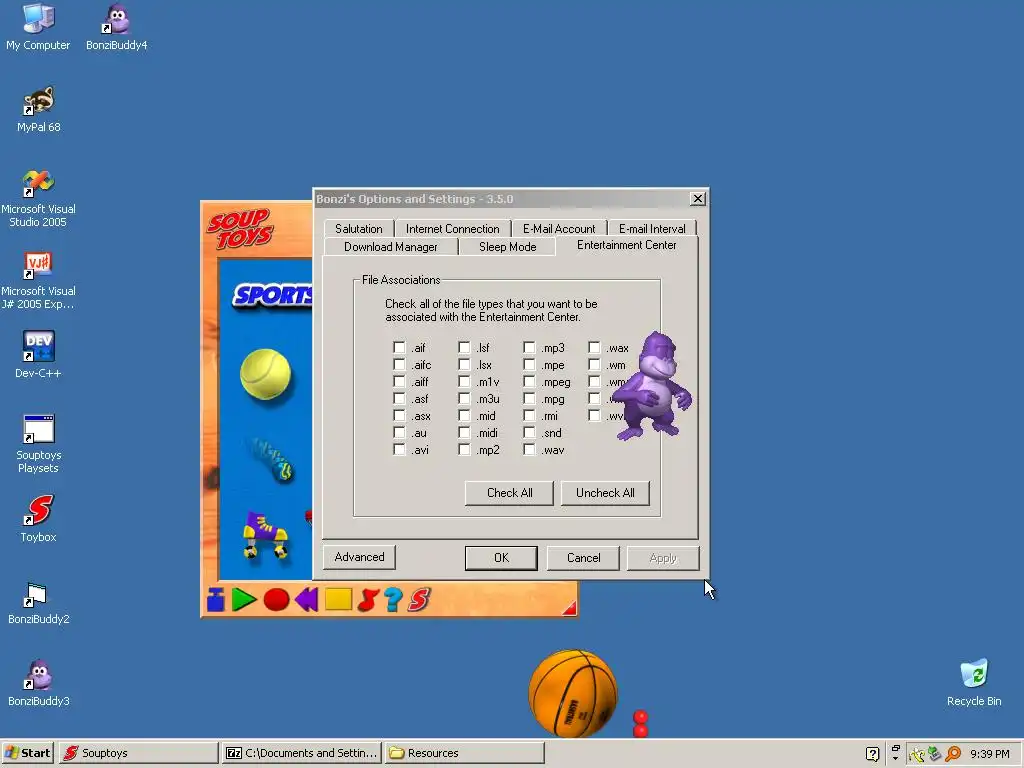Switch to the E-mail Interval tab
The width and height of the screenshot is (1024, 768).
coord(652,229)
